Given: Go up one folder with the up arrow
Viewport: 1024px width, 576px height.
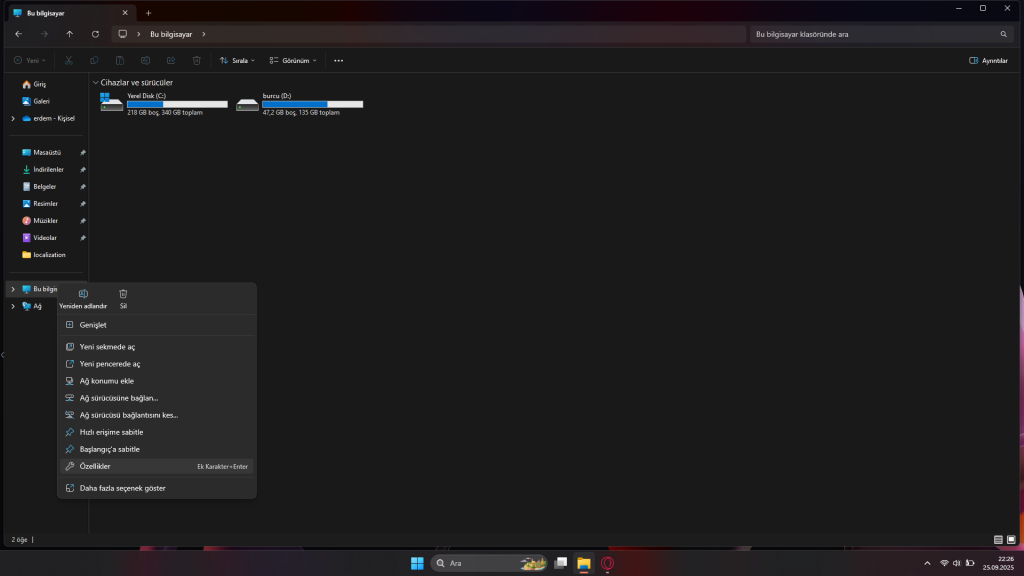Looking at the screenshot, I should pos(69,34).
